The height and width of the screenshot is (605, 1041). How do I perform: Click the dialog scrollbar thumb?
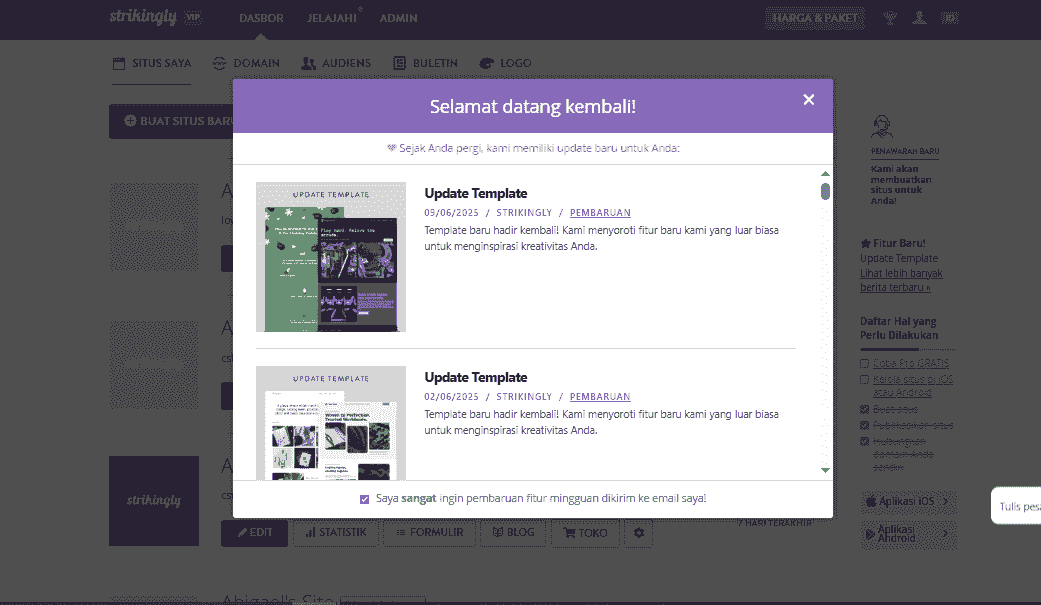tap(825, 191)
